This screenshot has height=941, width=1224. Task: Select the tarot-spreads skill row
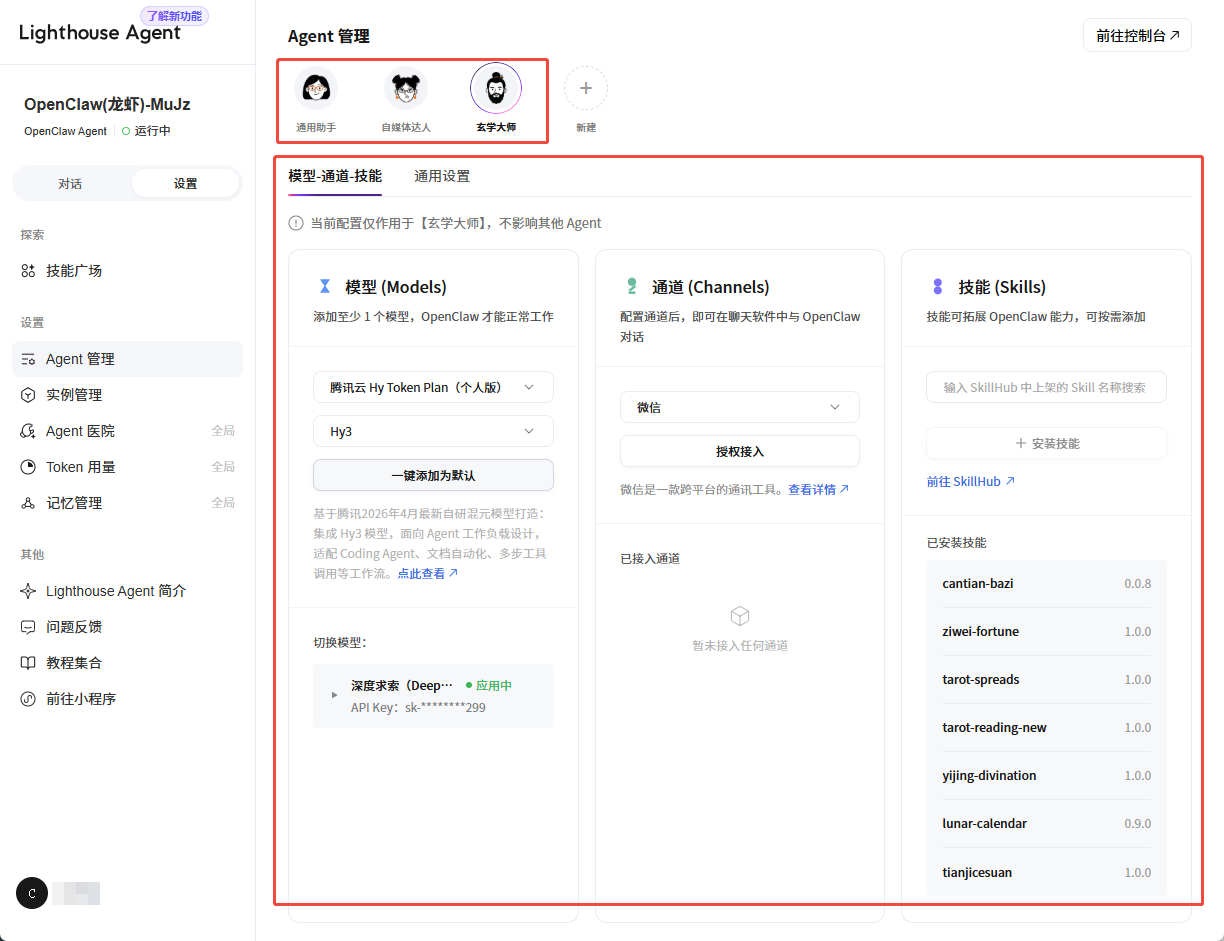pyautogui.click(x=1046, y=679)
